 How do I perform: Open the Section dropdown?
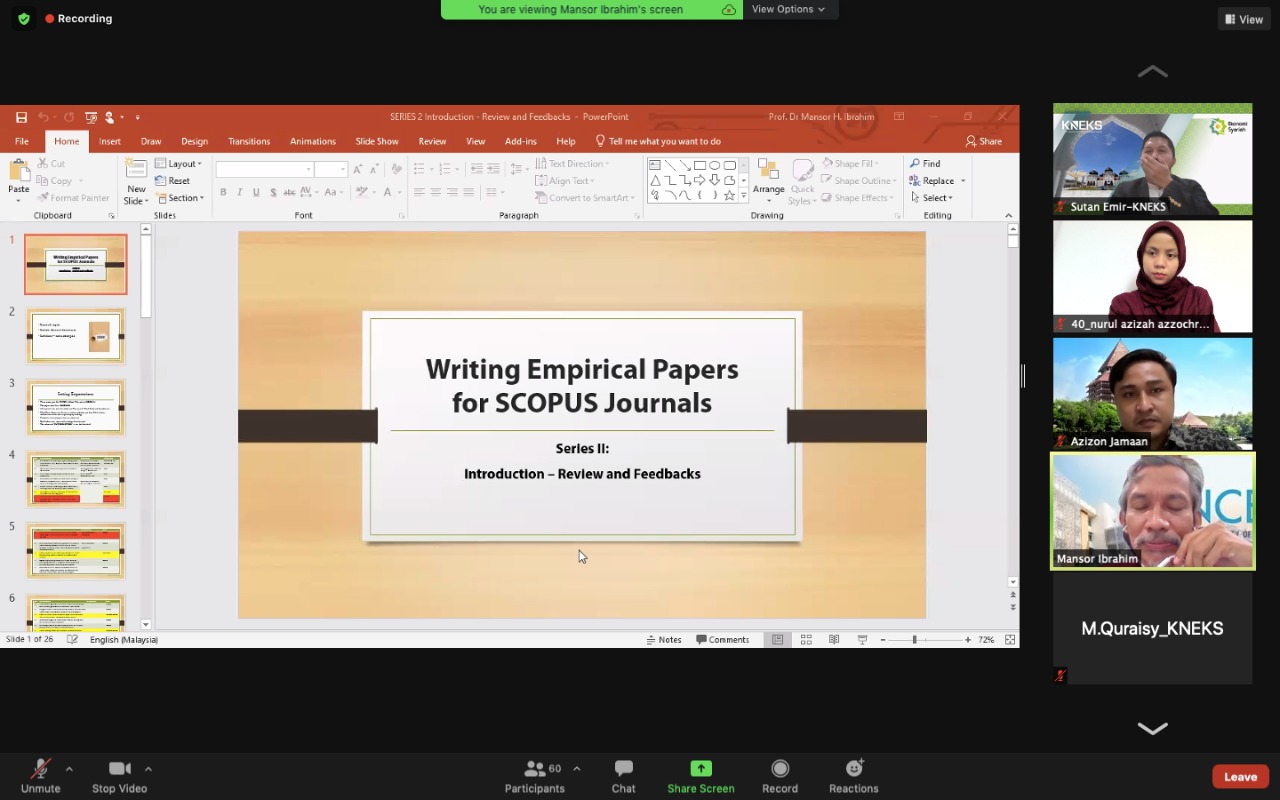180,198
